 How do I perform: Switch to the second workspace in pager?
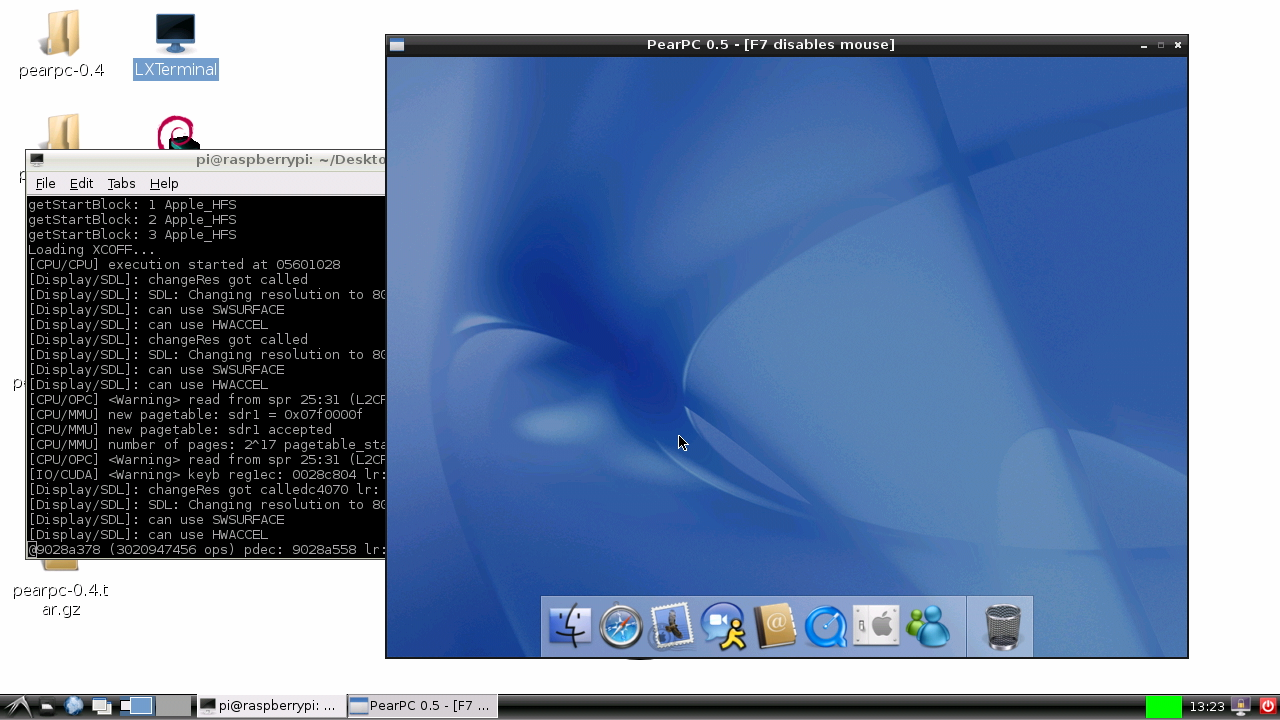coord(173,706)
